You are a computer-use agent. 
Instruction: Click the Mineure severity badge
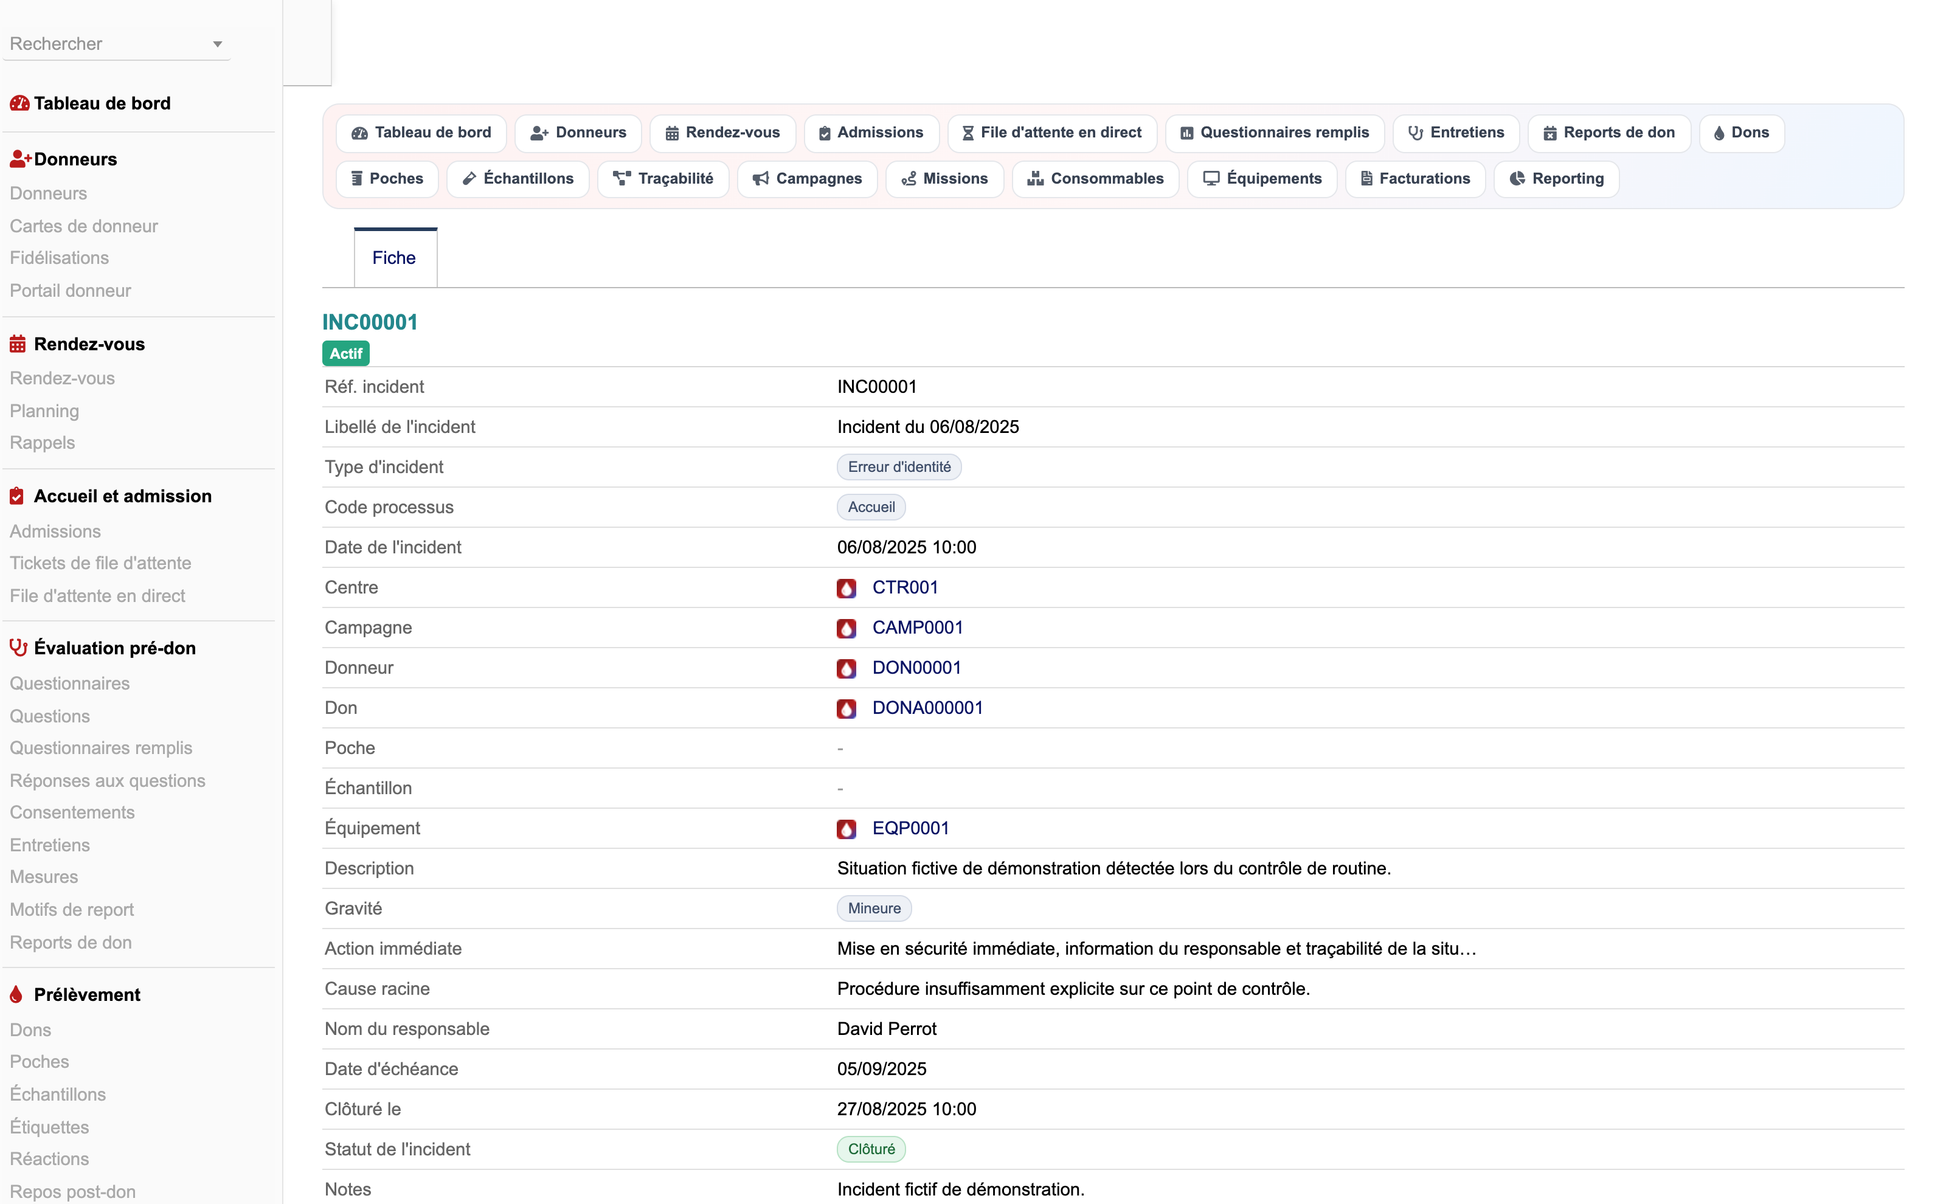click(x=874, y=909)
